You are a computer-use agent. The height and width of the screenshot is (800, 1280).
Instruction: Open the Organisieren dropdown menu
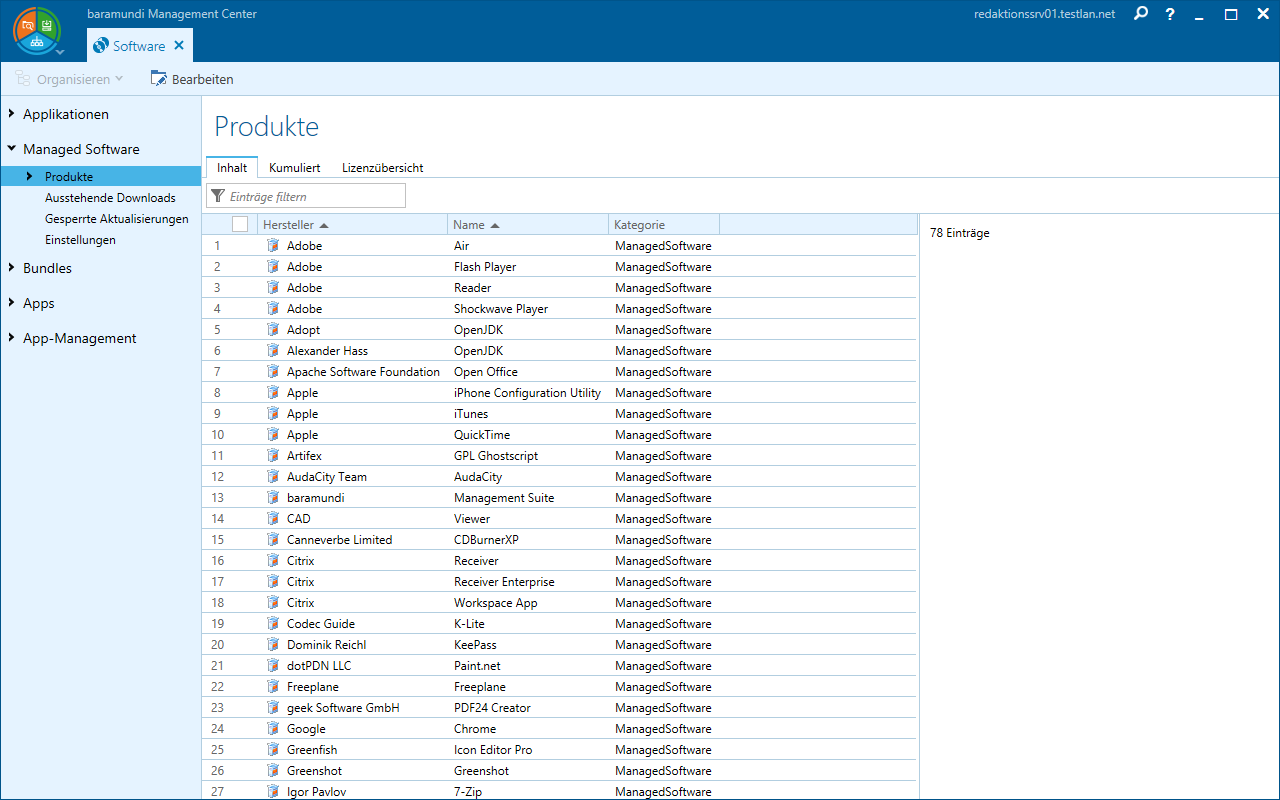tap(70, 79)
